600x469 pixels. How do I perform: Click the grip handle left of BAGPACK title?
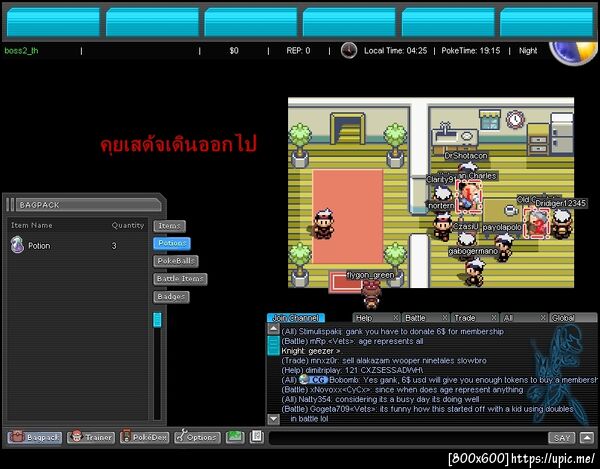click(x=10, y=205)
